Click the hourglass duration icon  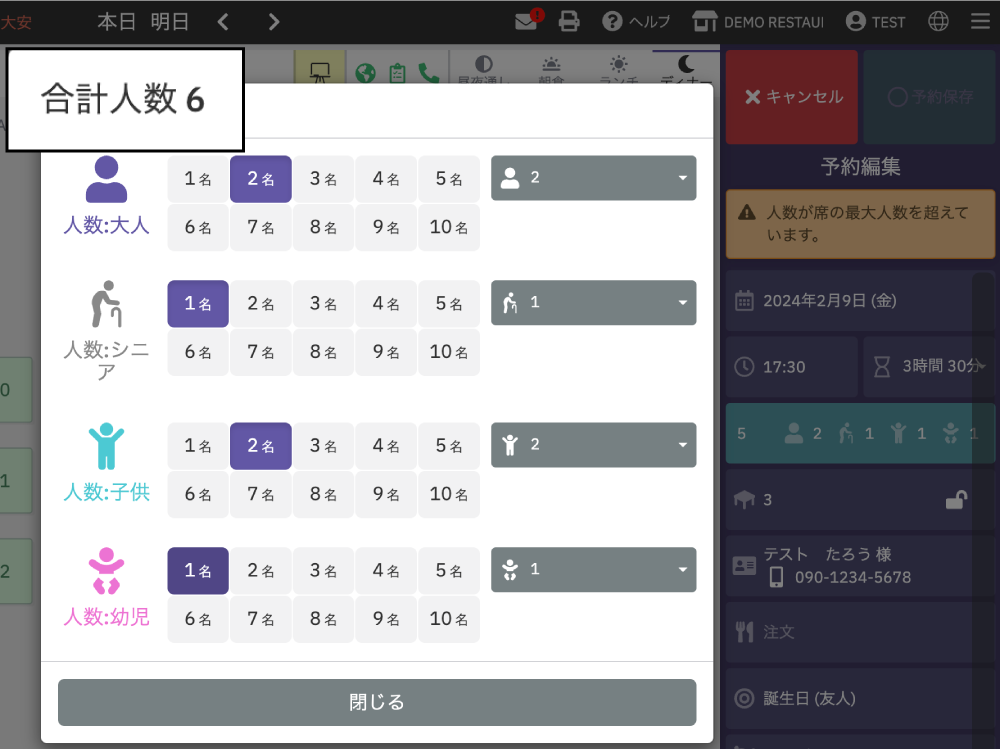pos(881,367)
